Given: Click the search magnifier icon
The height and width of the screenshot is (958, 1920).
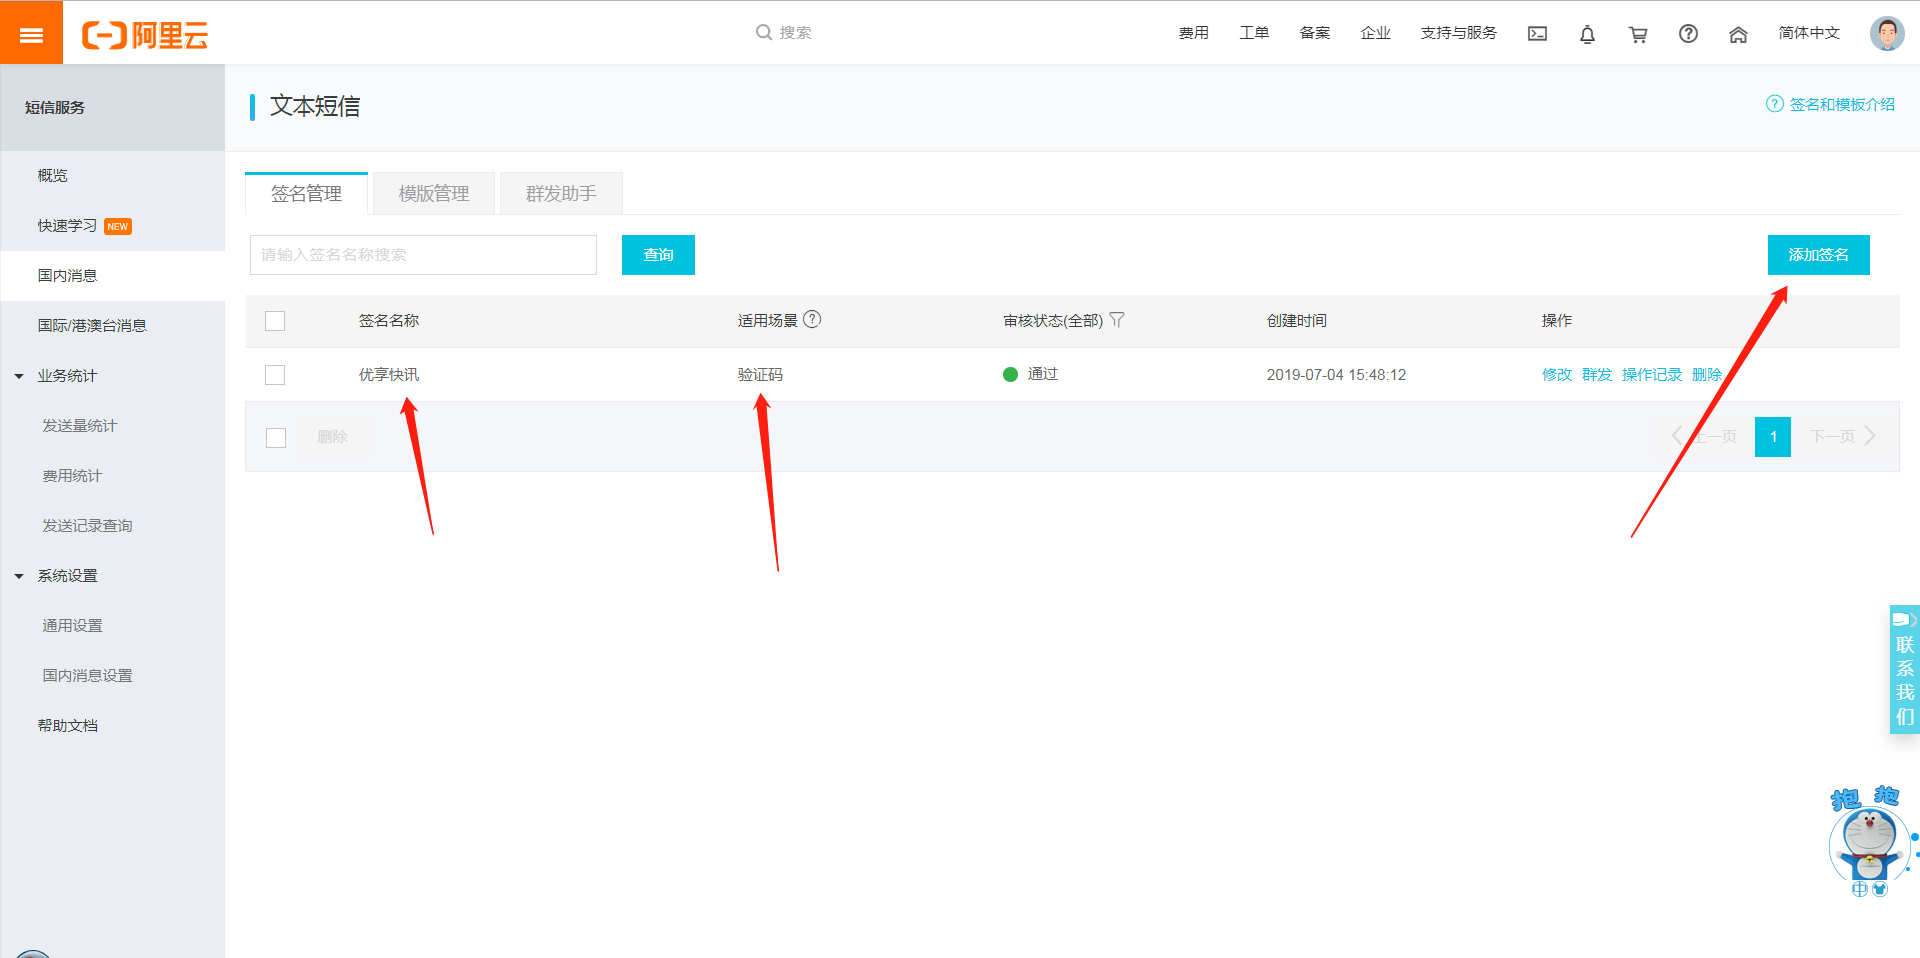Looking at the screenshot, I should (764, 32).
